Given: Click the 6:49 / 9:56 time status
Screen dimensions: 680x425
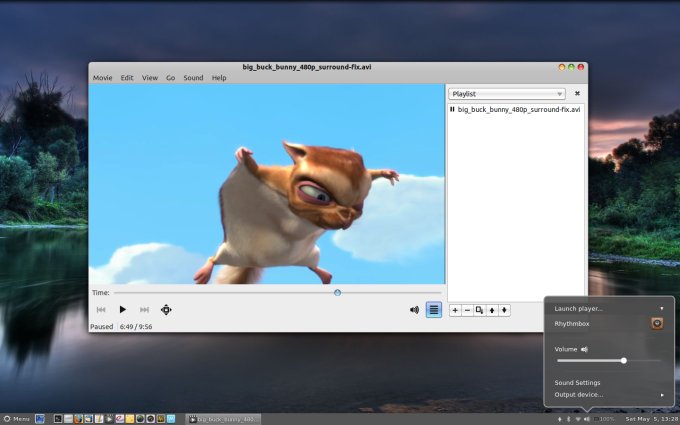Looking at the screenshot, I should [x=136, y=327].
